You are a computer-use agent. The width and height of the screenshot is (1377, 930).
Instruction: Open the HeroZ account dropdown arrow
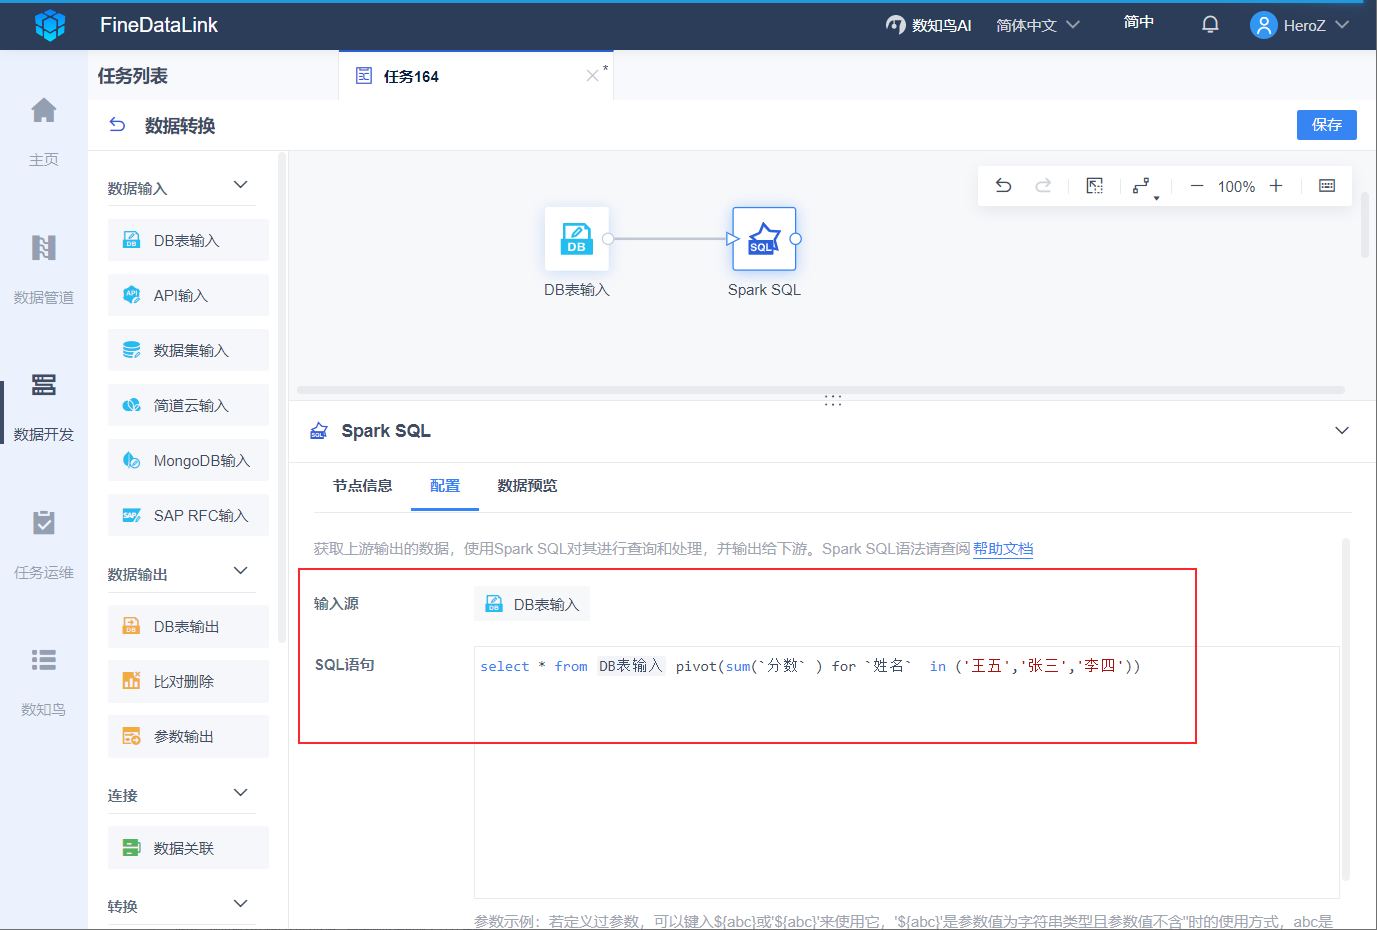(x=1342, y=25)
